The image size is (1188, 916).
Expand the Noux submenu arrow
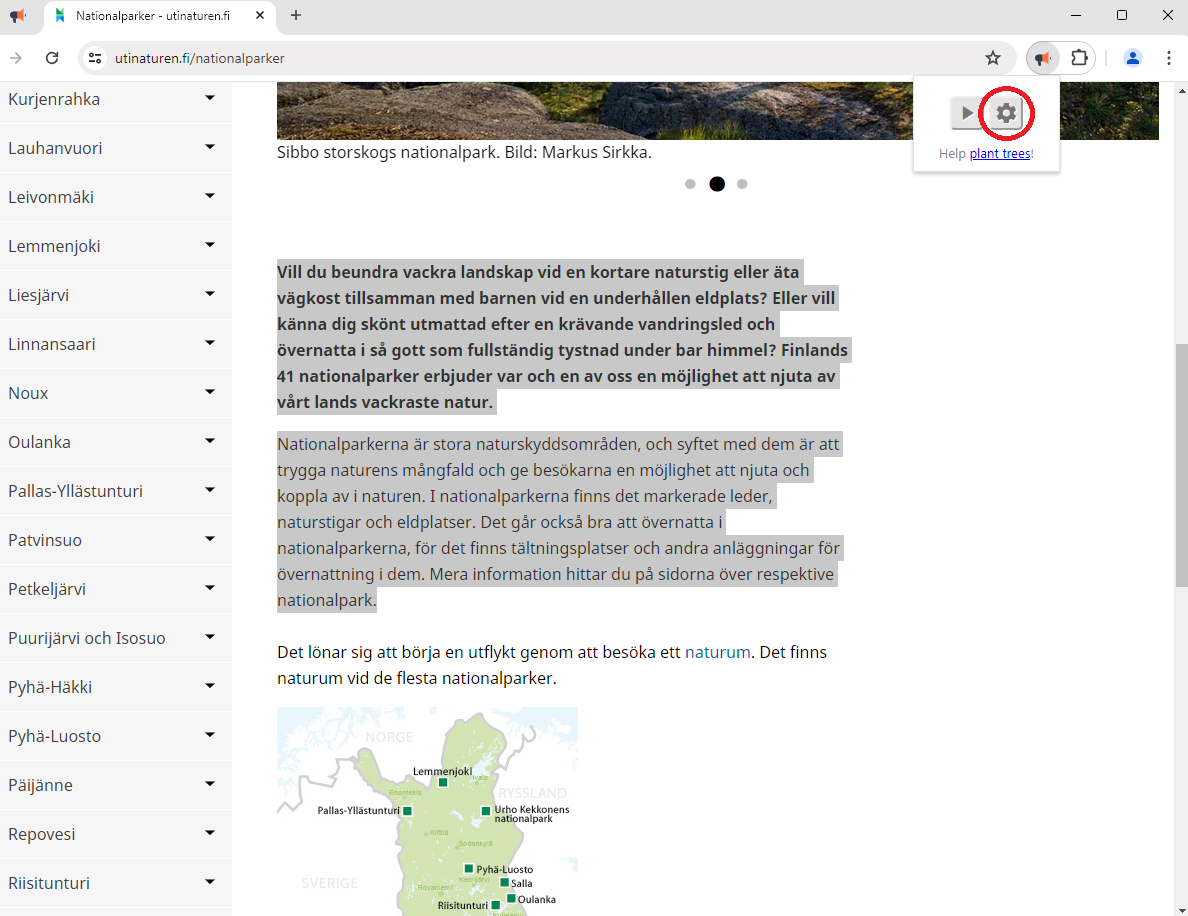(x=210, y=392)
